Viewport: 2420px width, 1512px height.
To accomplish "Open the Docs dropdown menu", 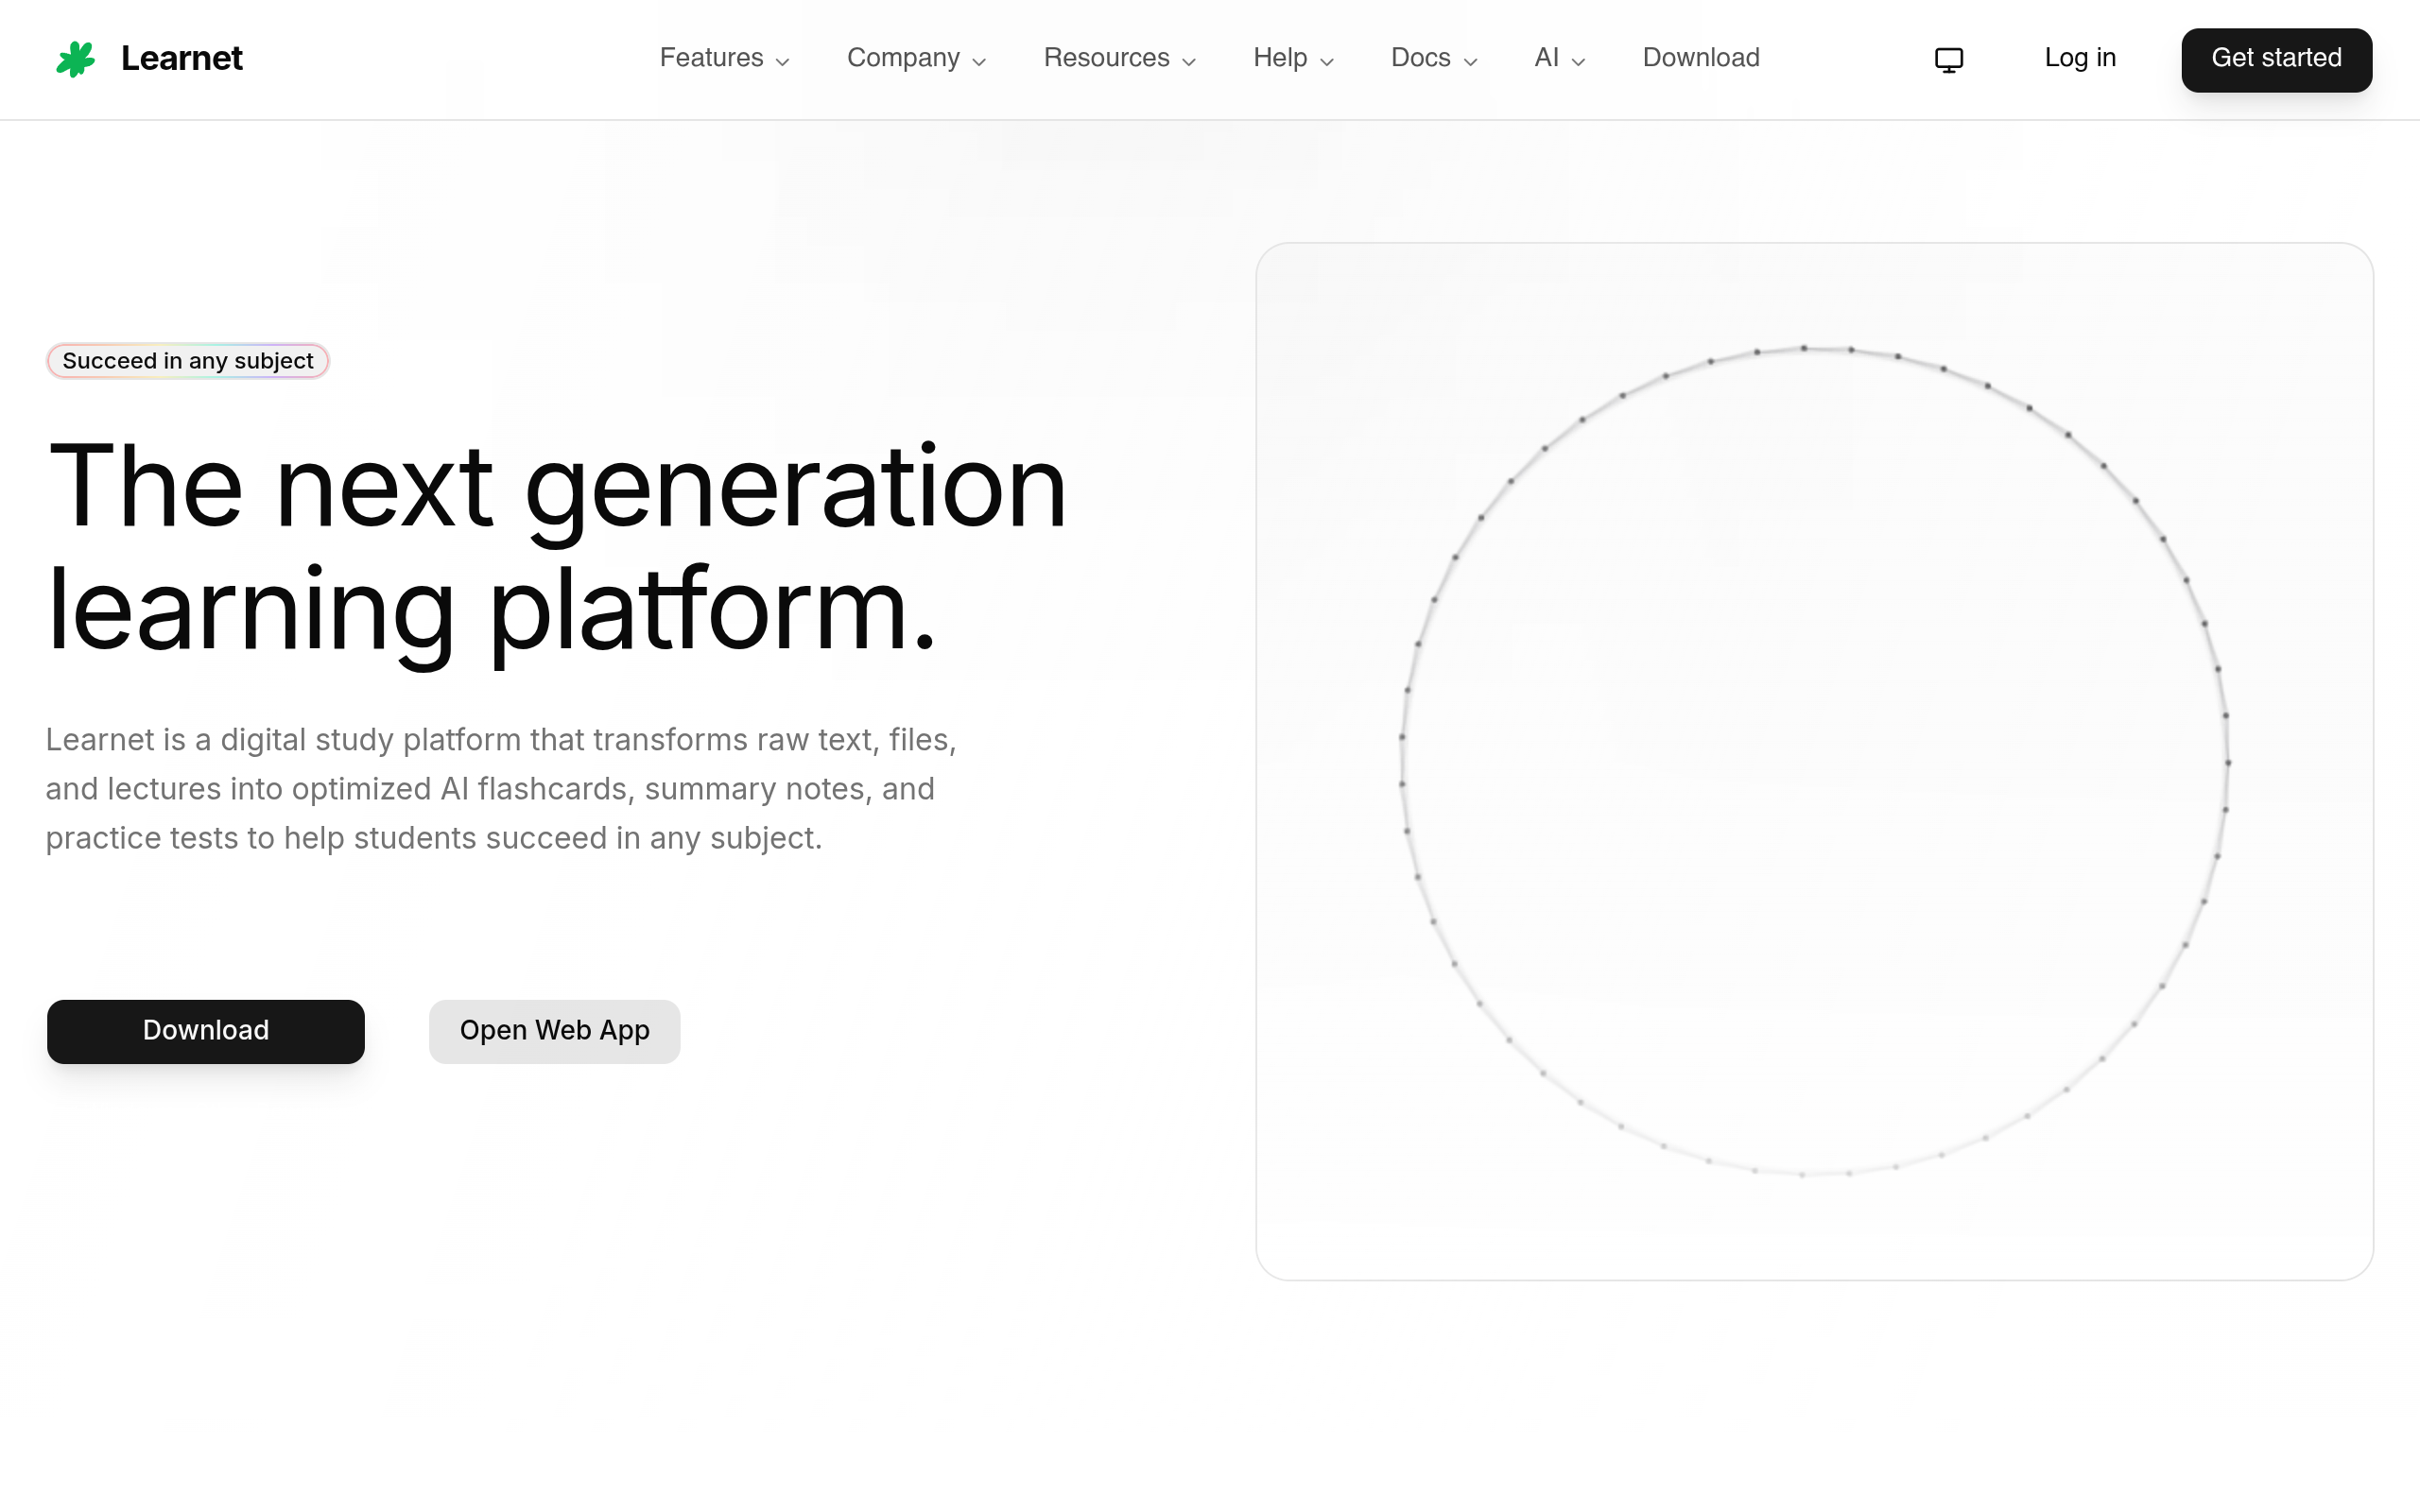I will point(1434,58).
